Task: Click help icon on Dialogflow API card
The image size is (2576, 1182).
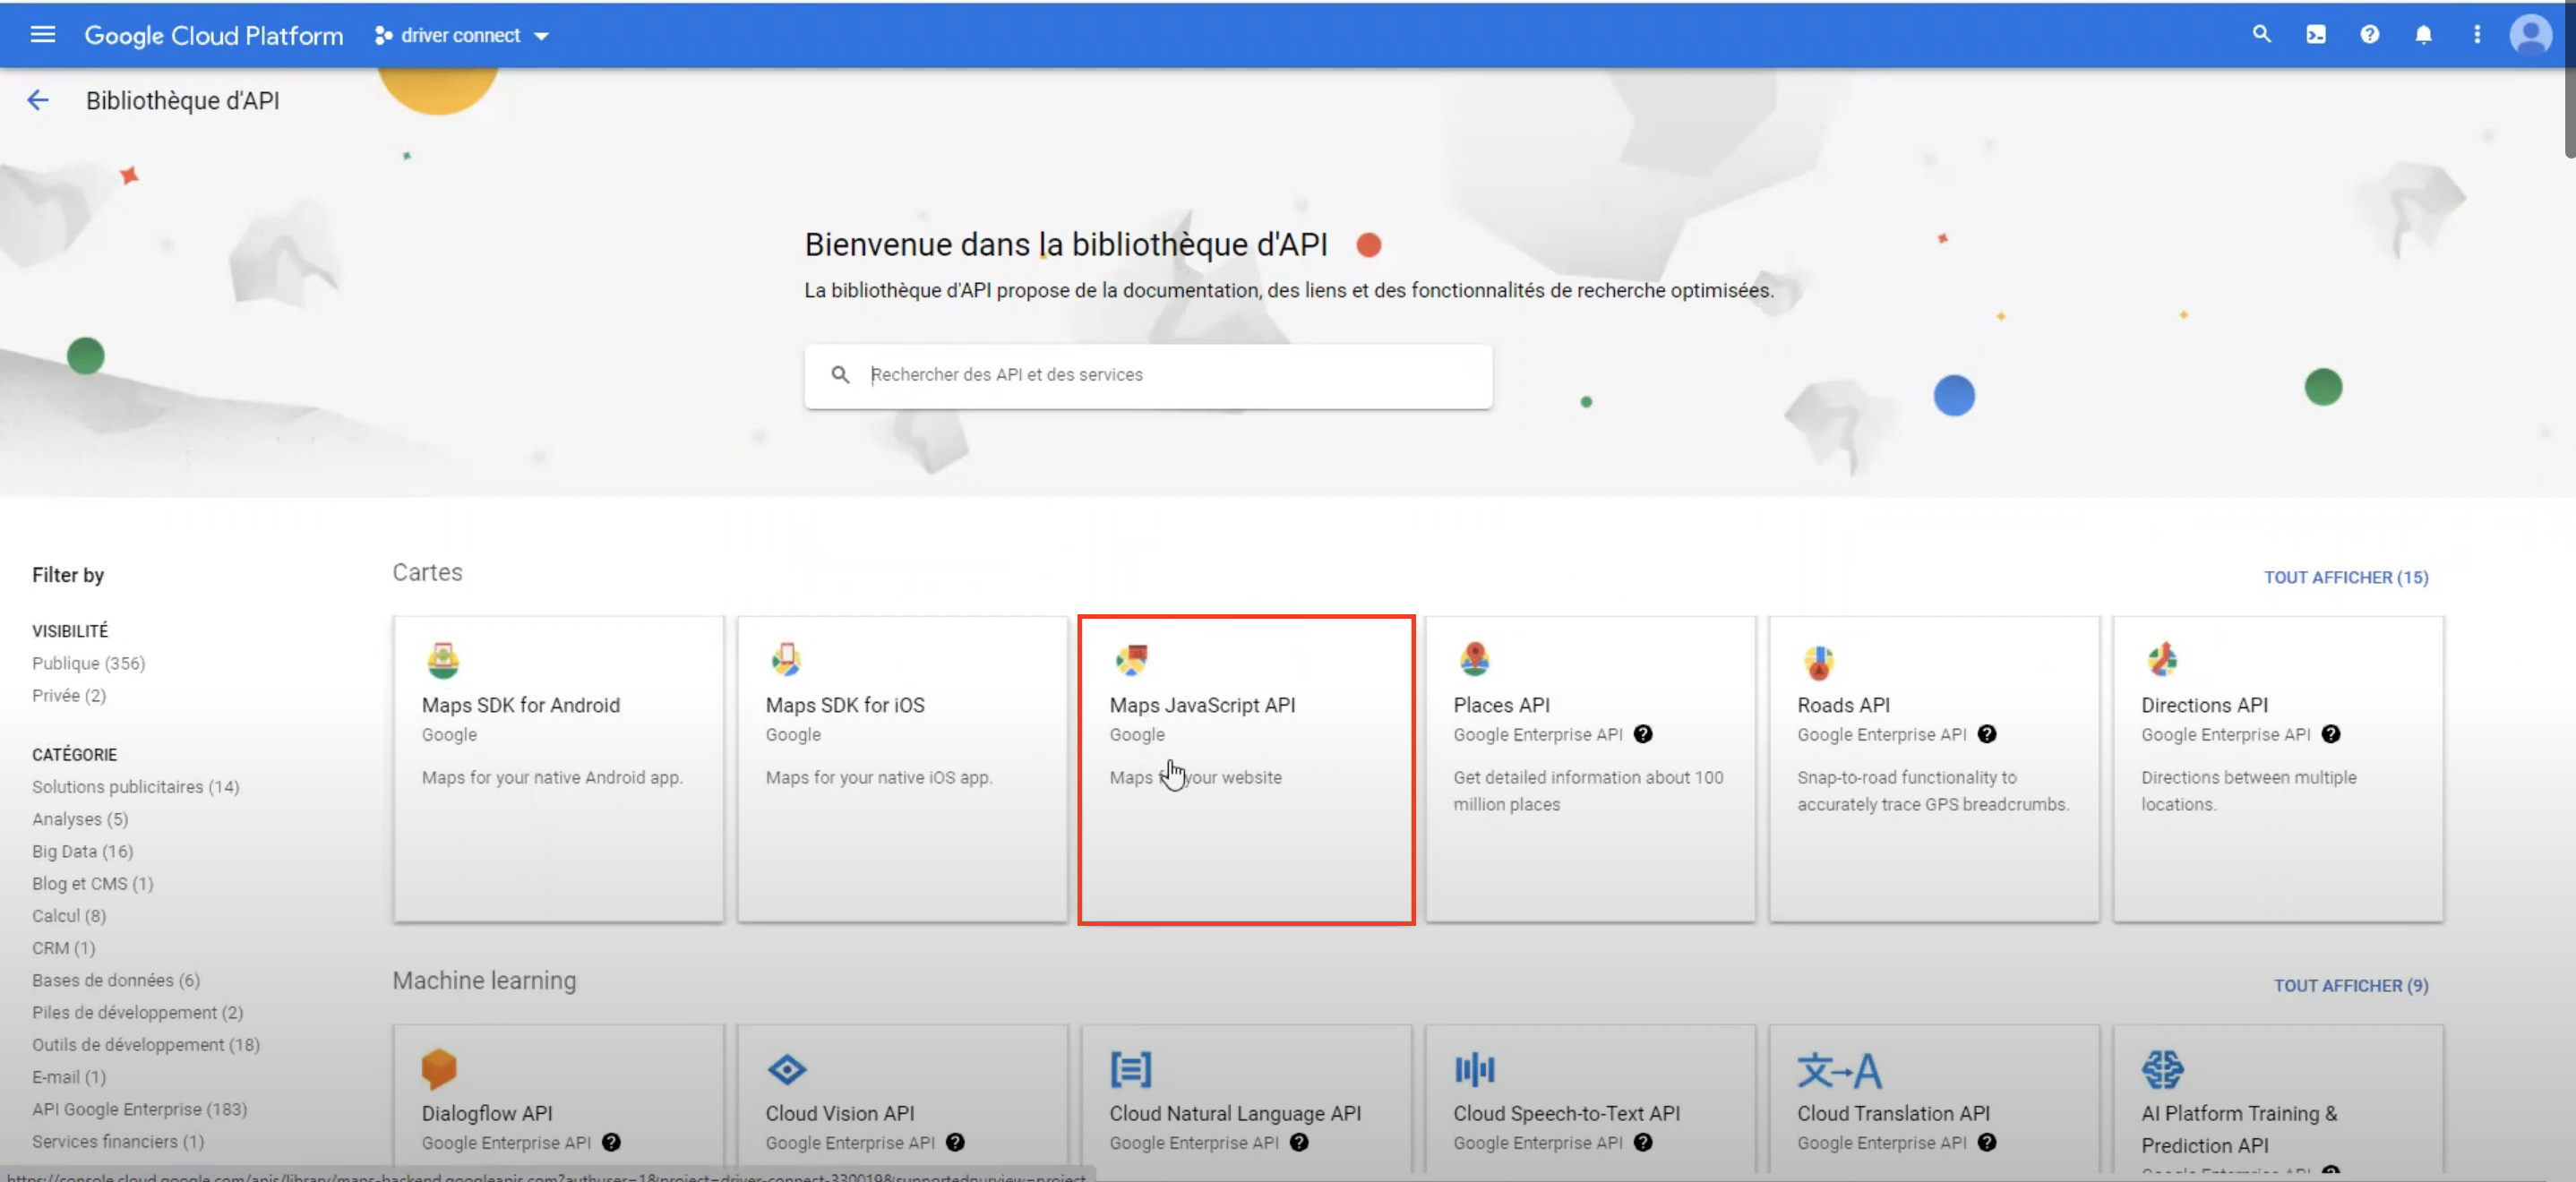Action: [611, 1142]
